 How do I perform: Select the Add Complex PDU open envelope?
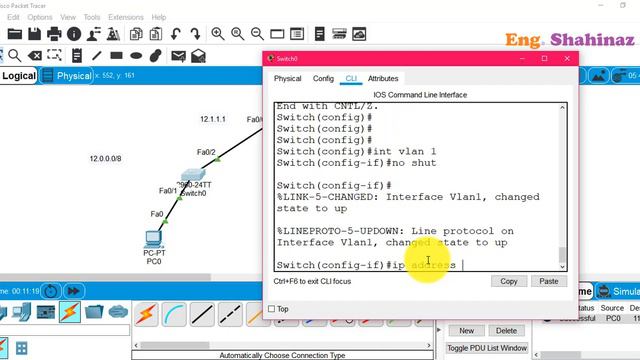(198, 56)
